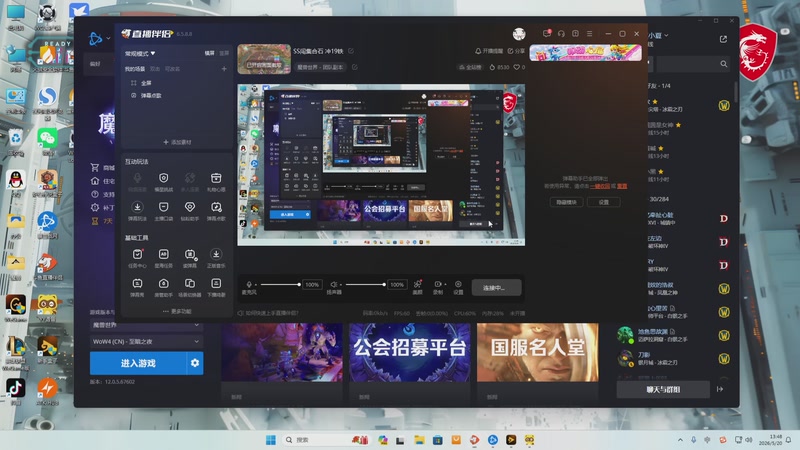Show hidden system tray icons chevron
800x450 pixels.
[680, 440]
